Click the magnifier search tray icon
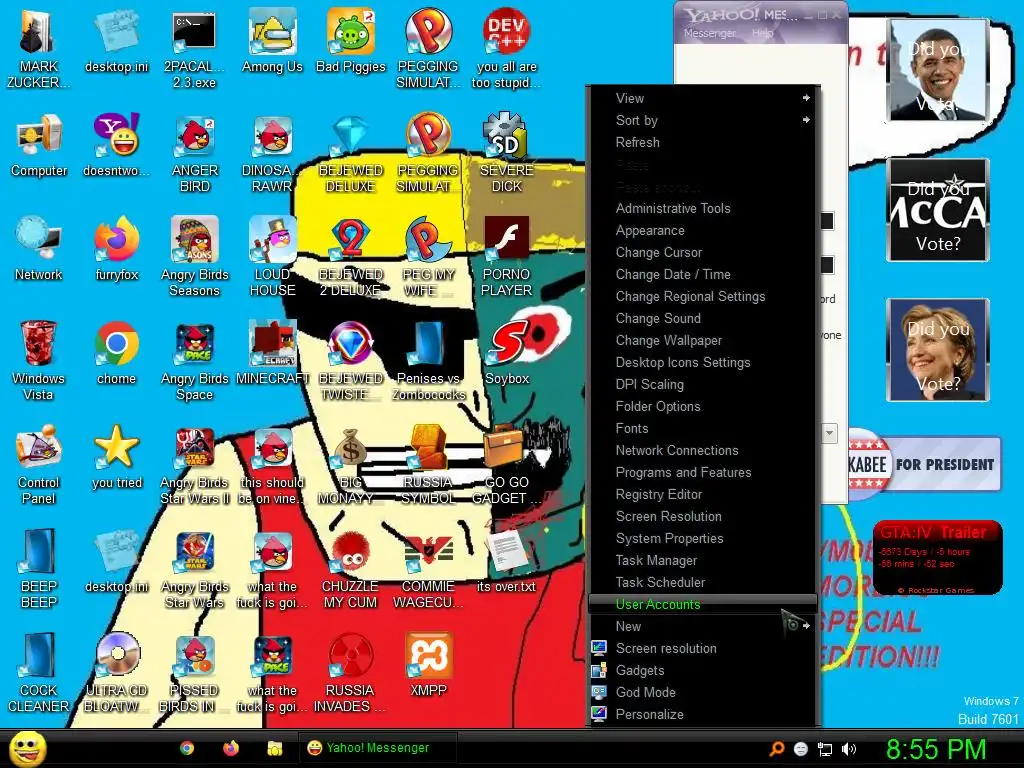Image resolution: width=1024 pixels, height=768 pixels. coord(776,749)
